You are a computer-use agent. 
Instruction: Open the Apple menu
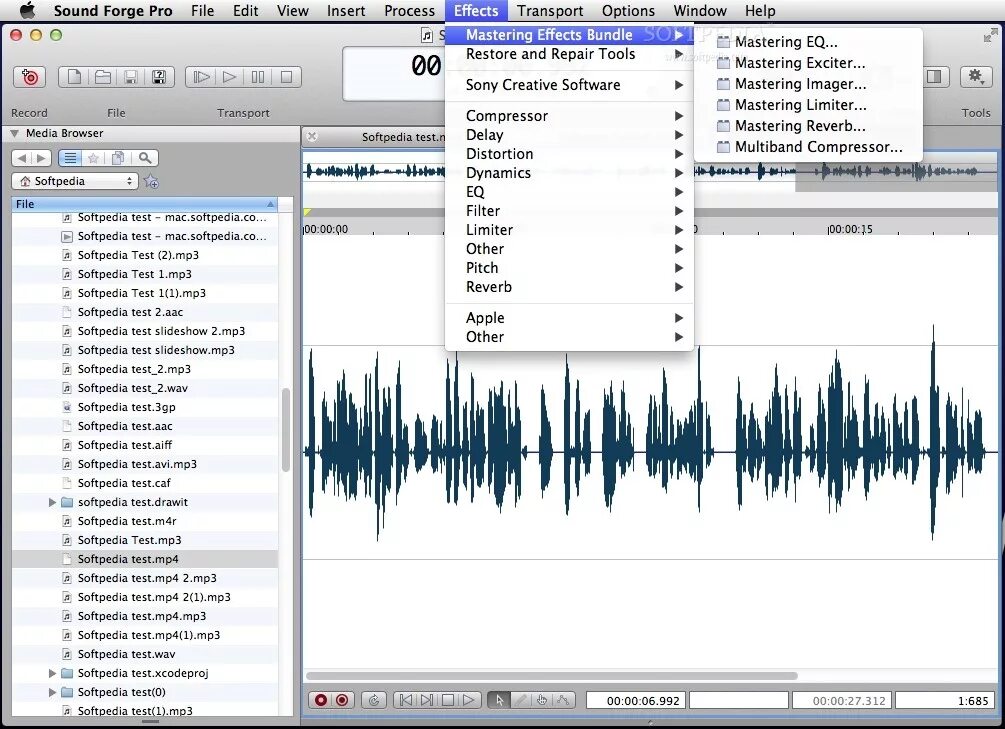pos(28,11)
